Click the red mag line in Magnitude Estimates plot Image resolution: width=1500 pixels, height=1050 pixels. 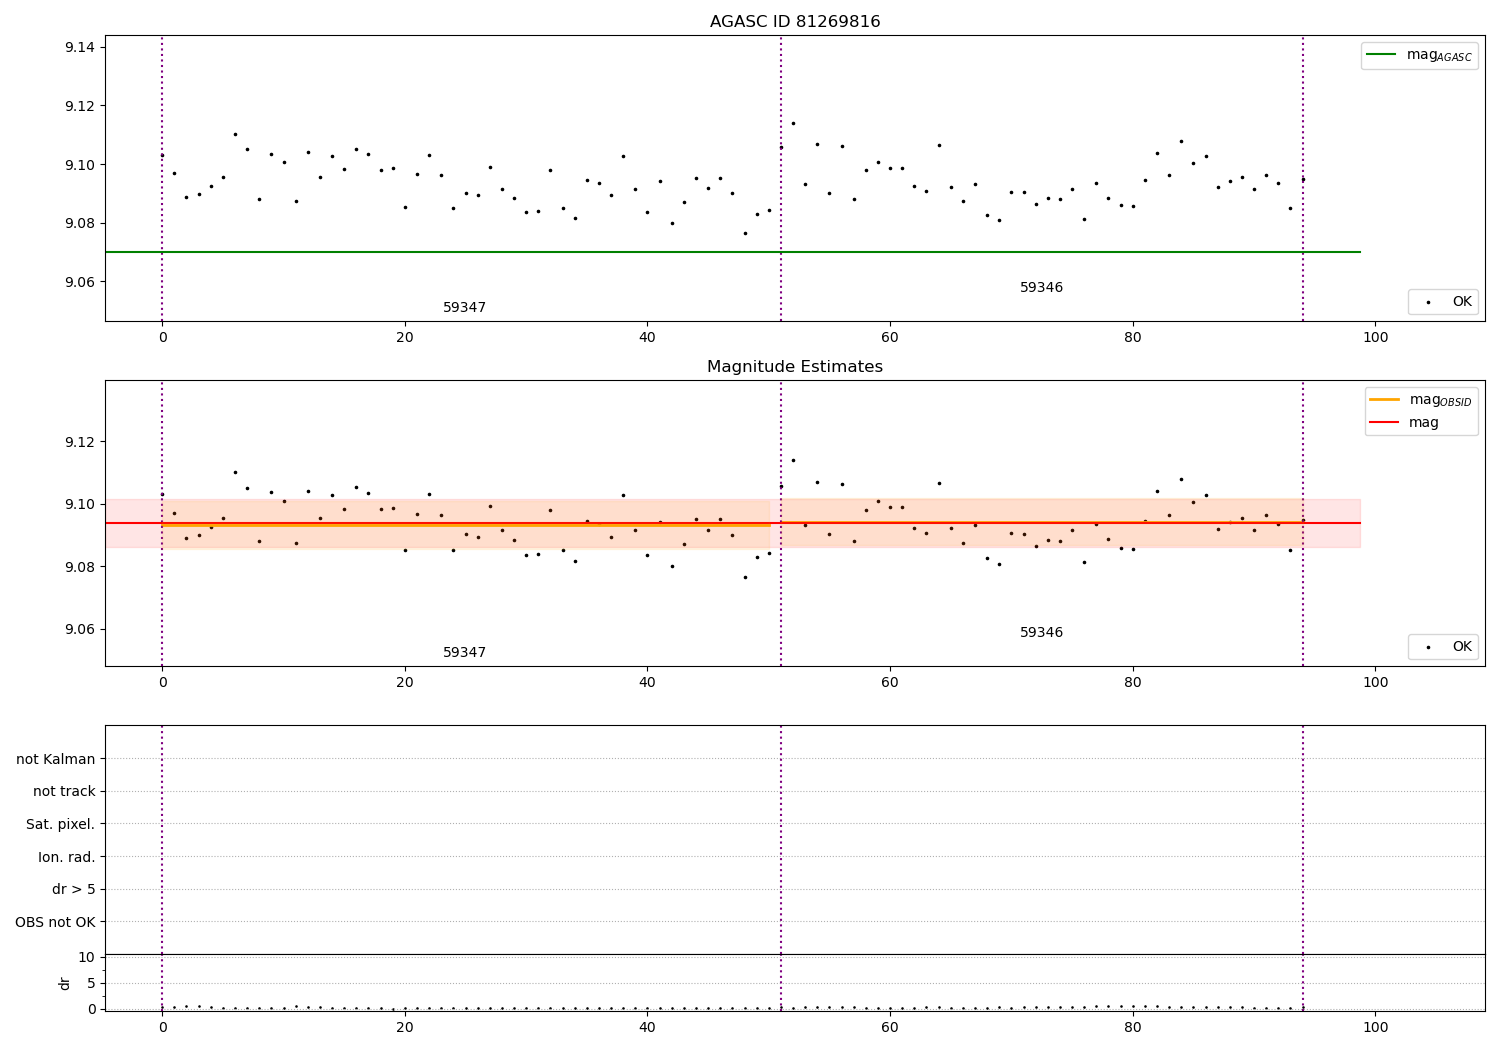point(733,523)
